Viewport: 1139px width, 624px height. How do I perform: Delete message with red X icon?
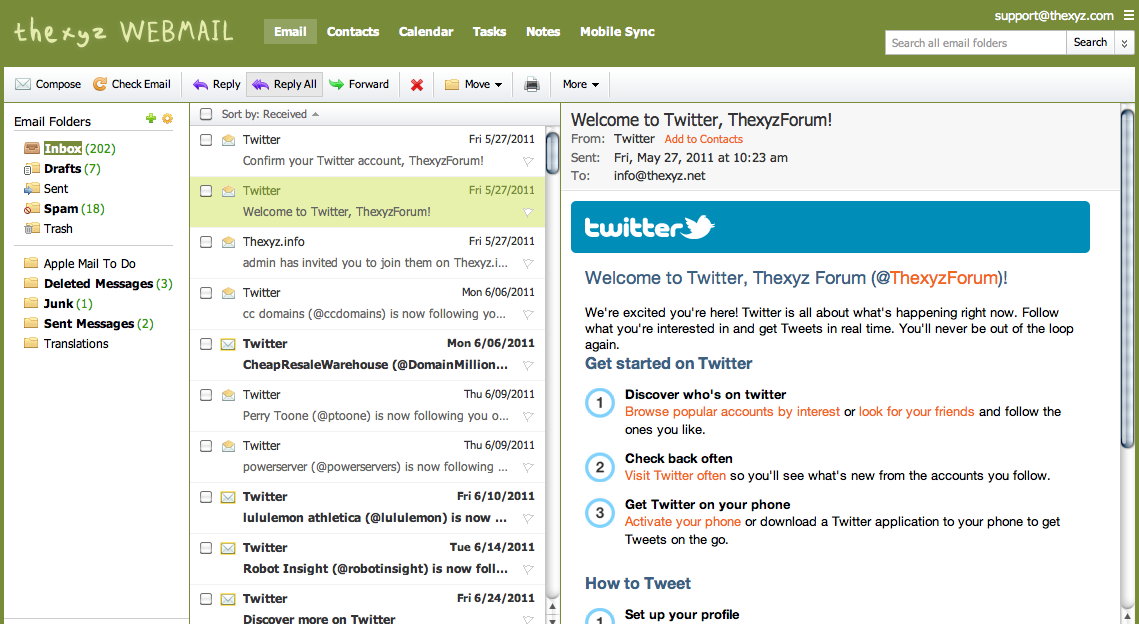(x=417, y=85)
